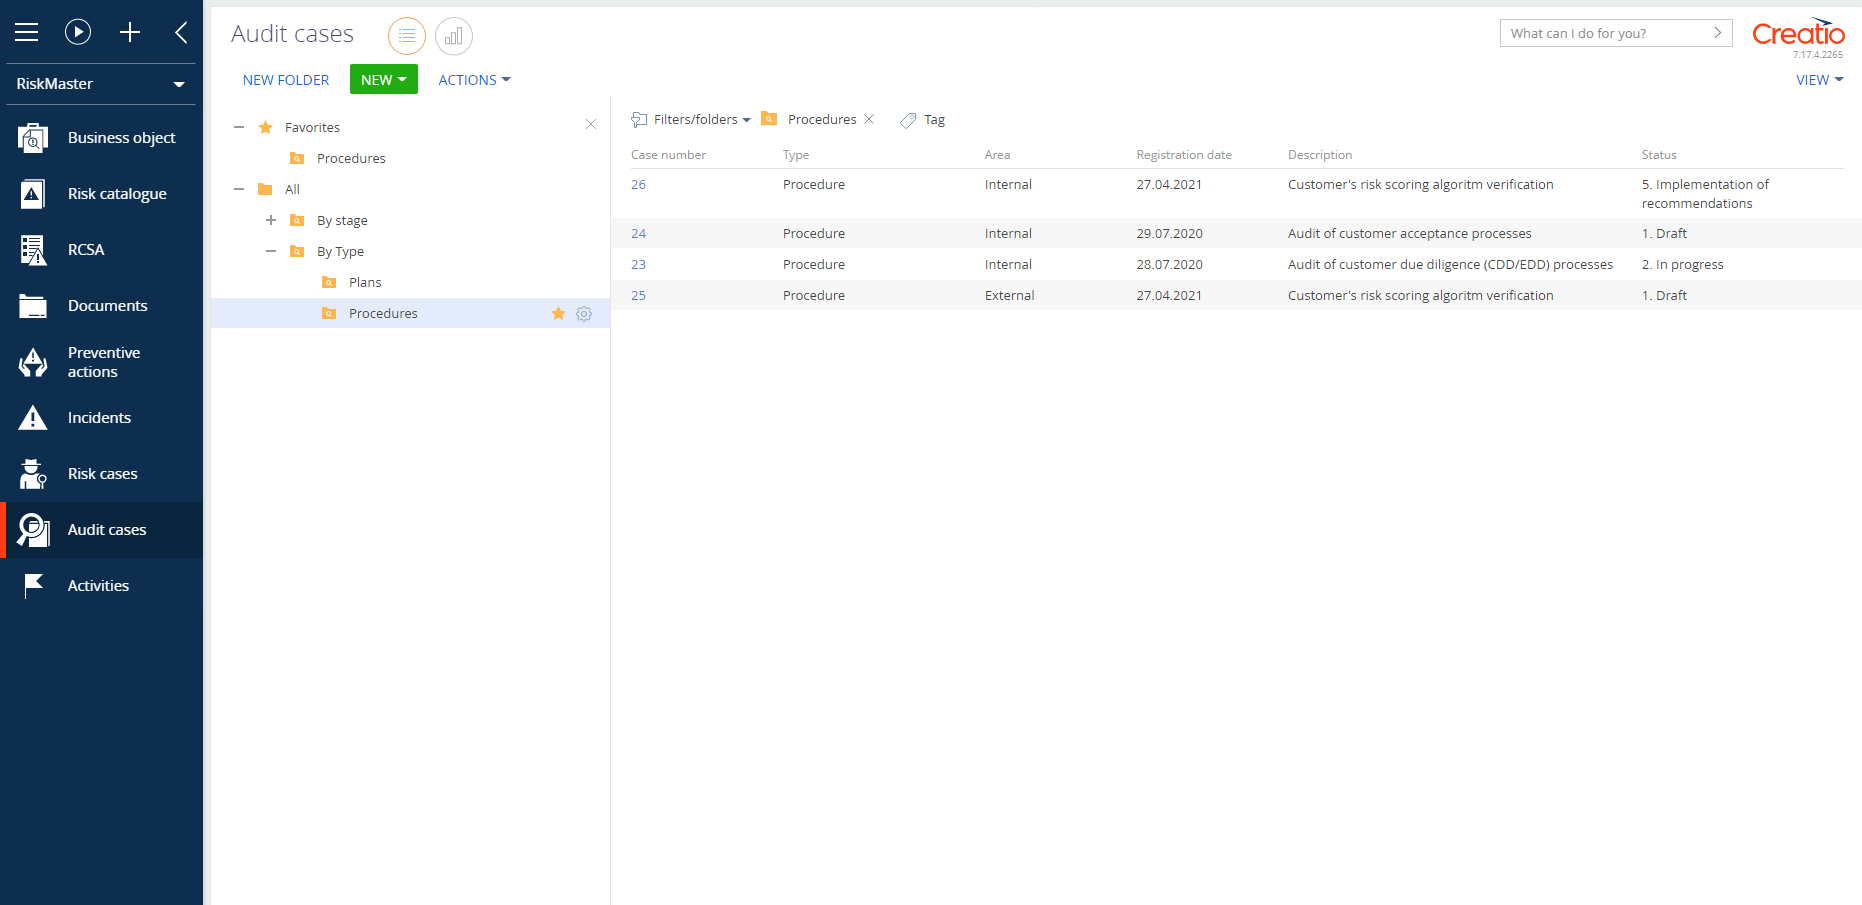This screenshot has height=905, width=1862.
Task: Open the ACTIONS menu
Action: coord(474,80)
